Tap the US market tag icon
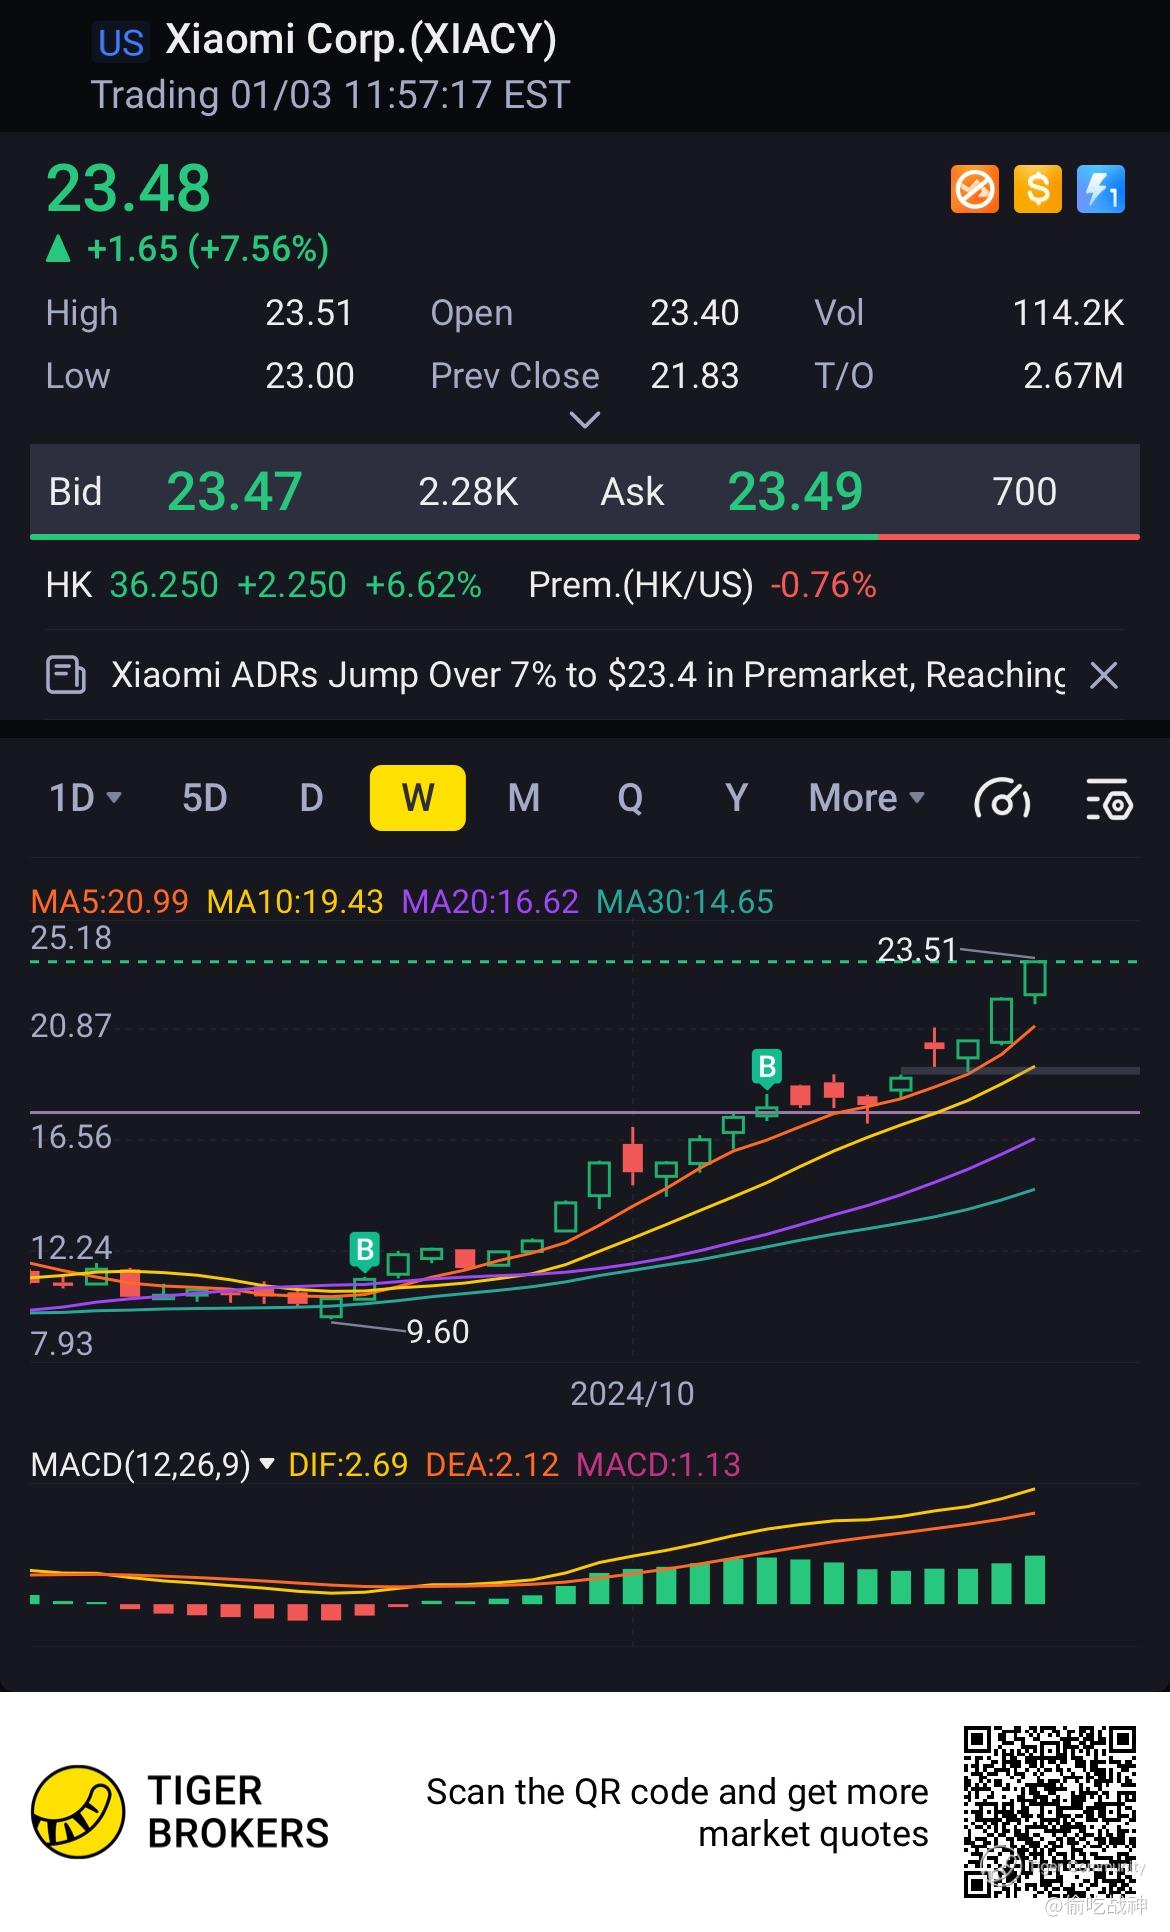 click(x=121, y=42)
